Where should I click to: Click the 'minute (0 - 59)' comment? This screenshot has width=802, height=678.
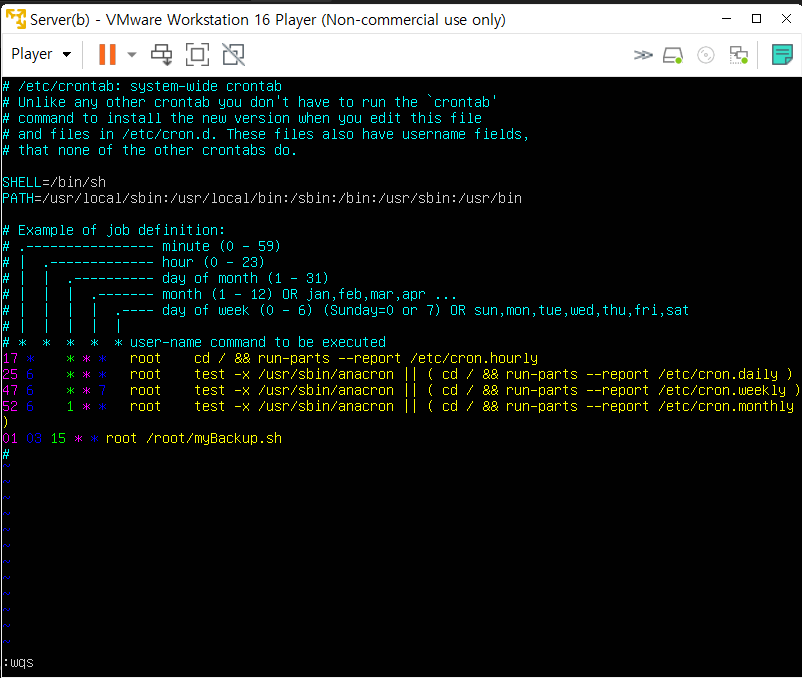(221, 246)
